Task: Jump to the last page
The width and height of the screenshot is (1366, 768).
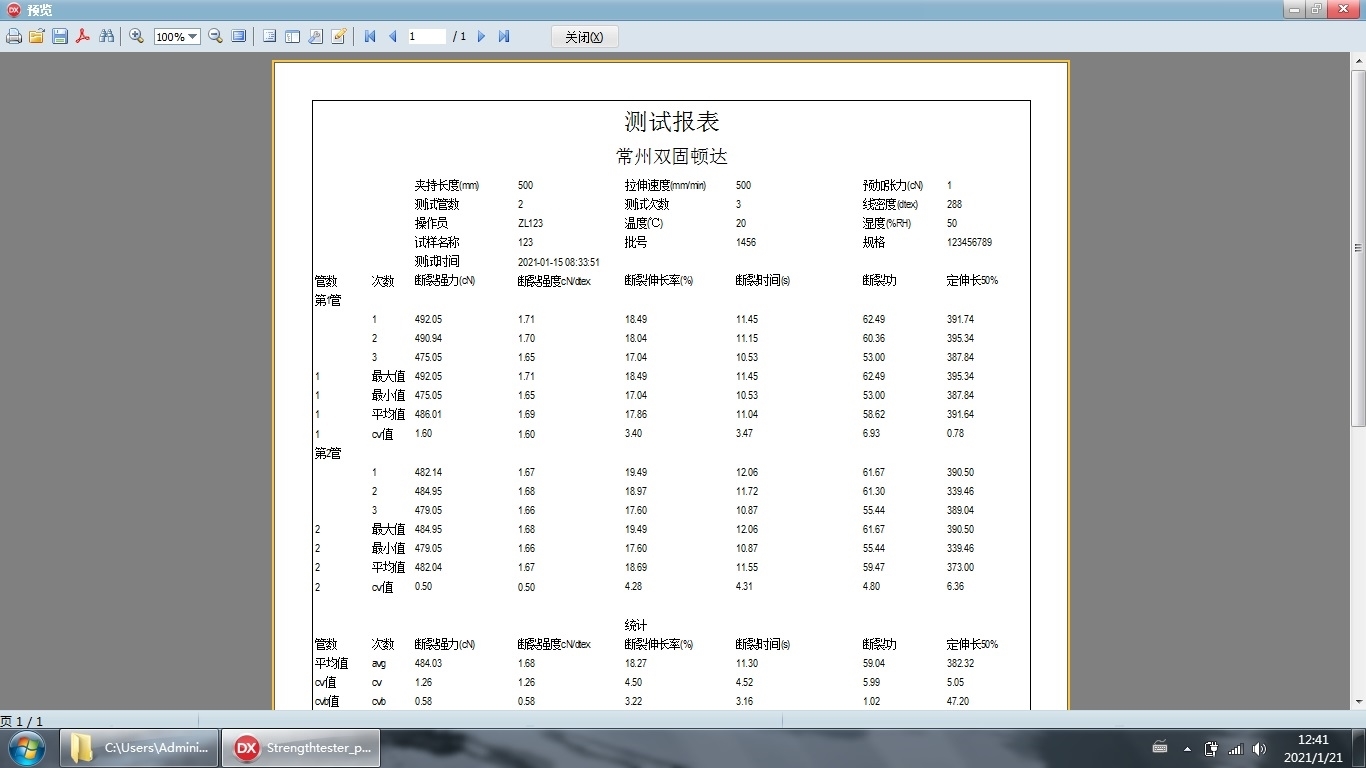Action: point(504,36)
